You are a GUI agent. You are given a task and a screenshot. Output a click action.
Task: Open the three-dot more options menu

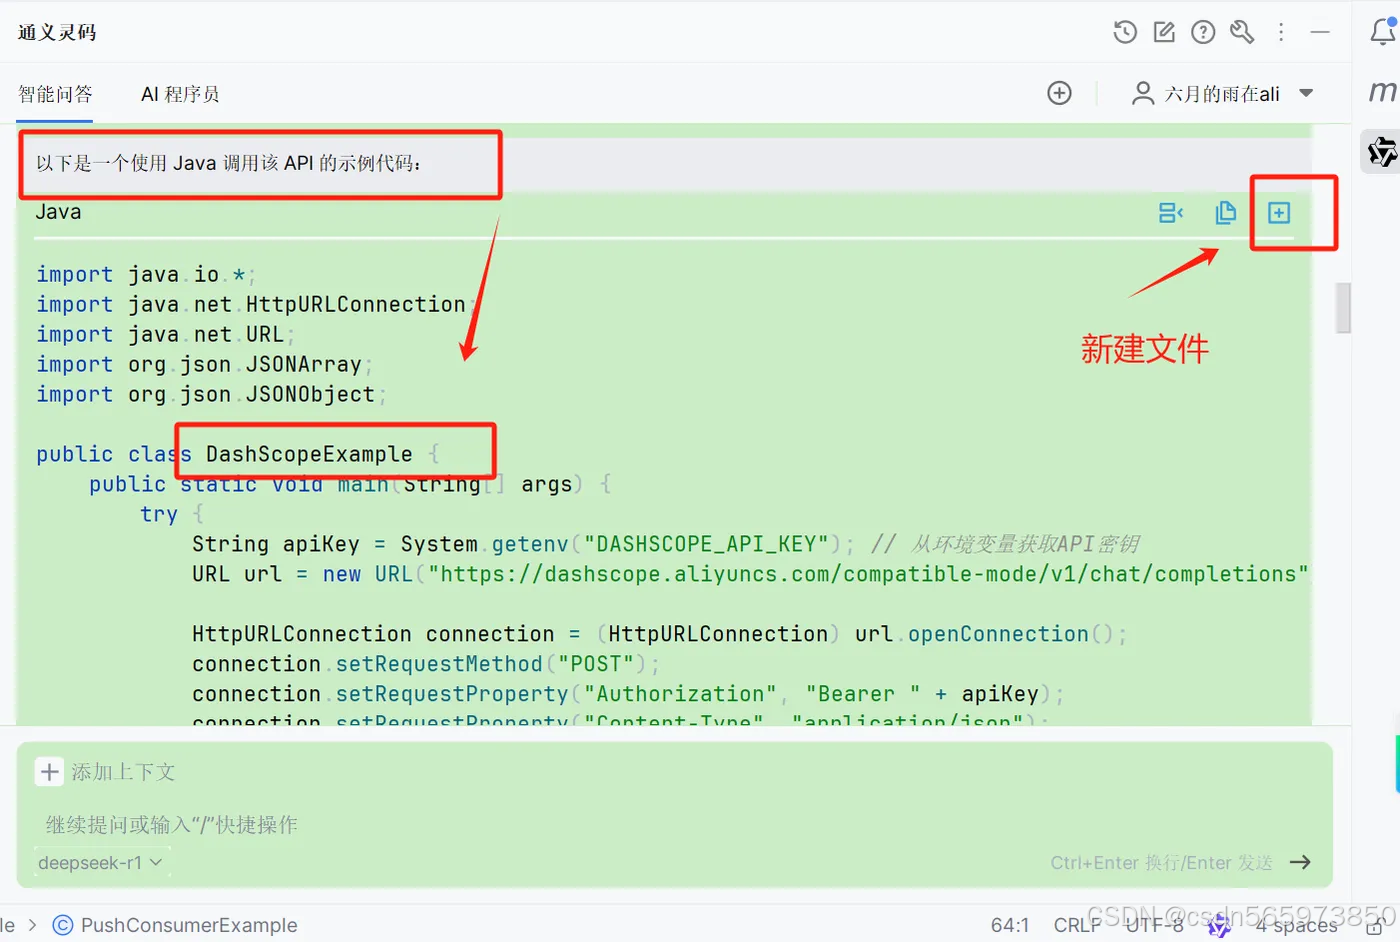[1281, 32]
